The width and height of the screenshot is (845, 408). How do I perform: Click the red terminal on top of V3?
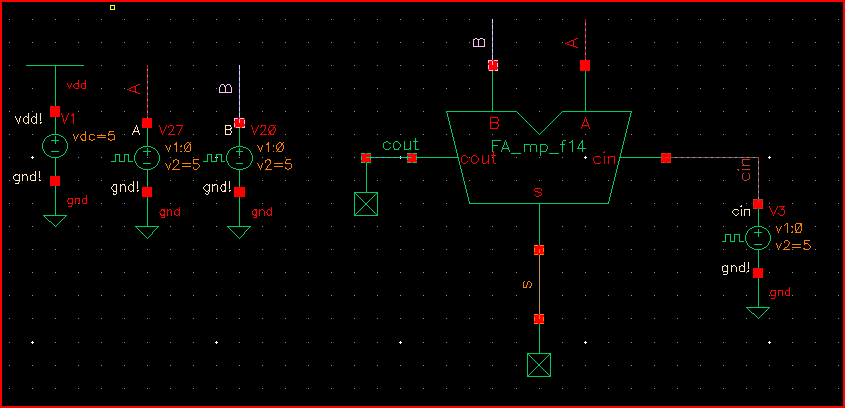[758, 204]
